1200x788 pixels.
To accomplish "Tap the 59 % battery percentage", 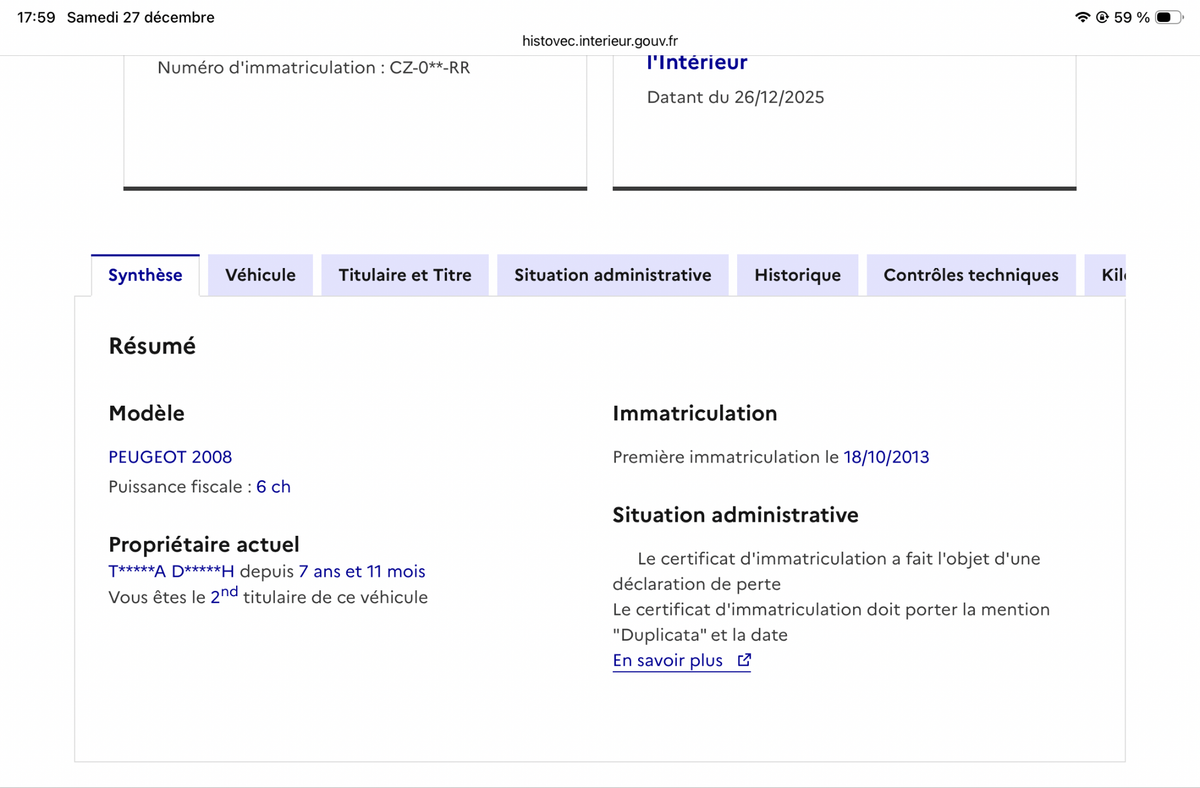I will 1131,17.
